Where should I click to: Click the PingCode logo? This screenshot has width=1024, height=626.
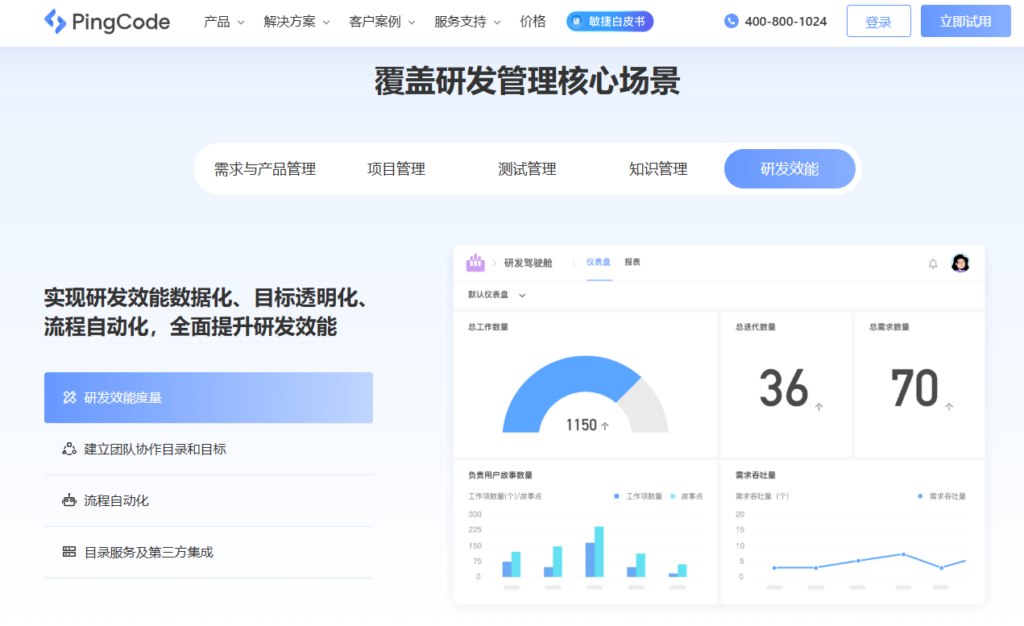[106, 22]
